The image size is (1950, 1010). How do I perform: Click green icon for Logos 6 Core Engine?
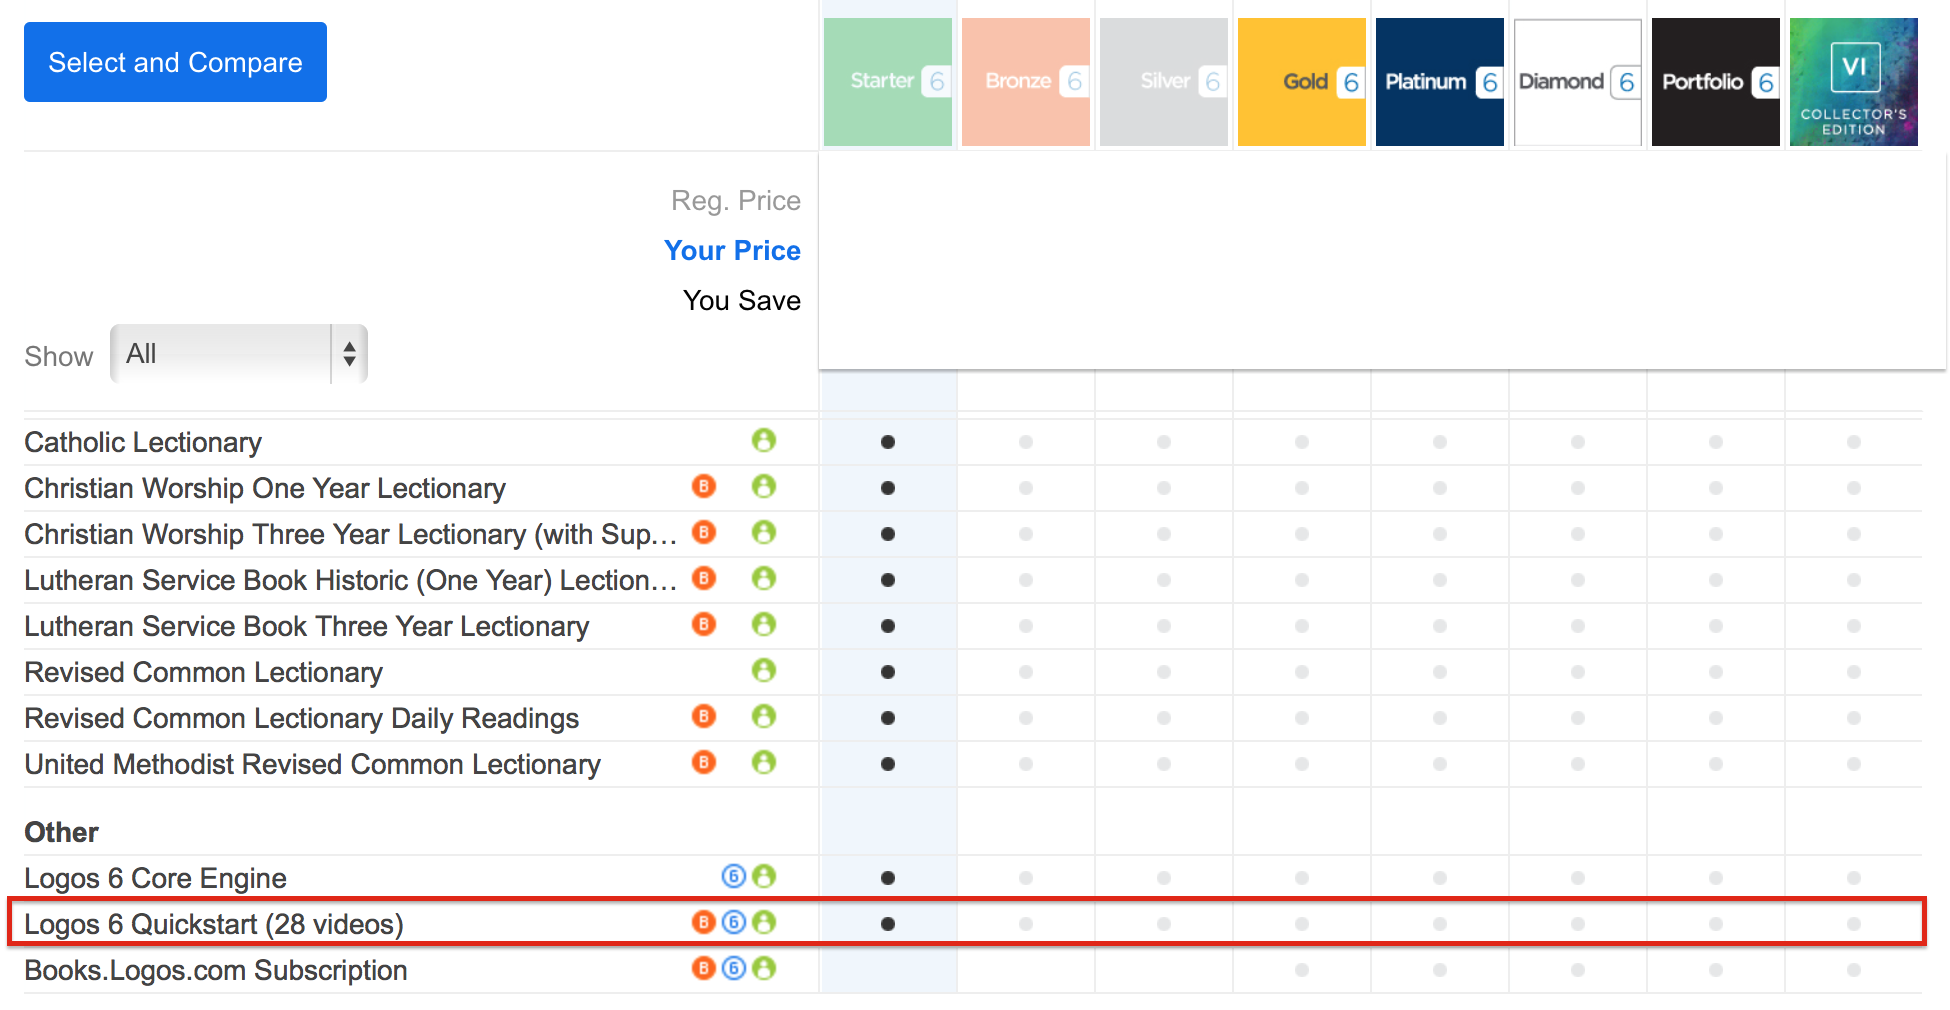point(764,876)
